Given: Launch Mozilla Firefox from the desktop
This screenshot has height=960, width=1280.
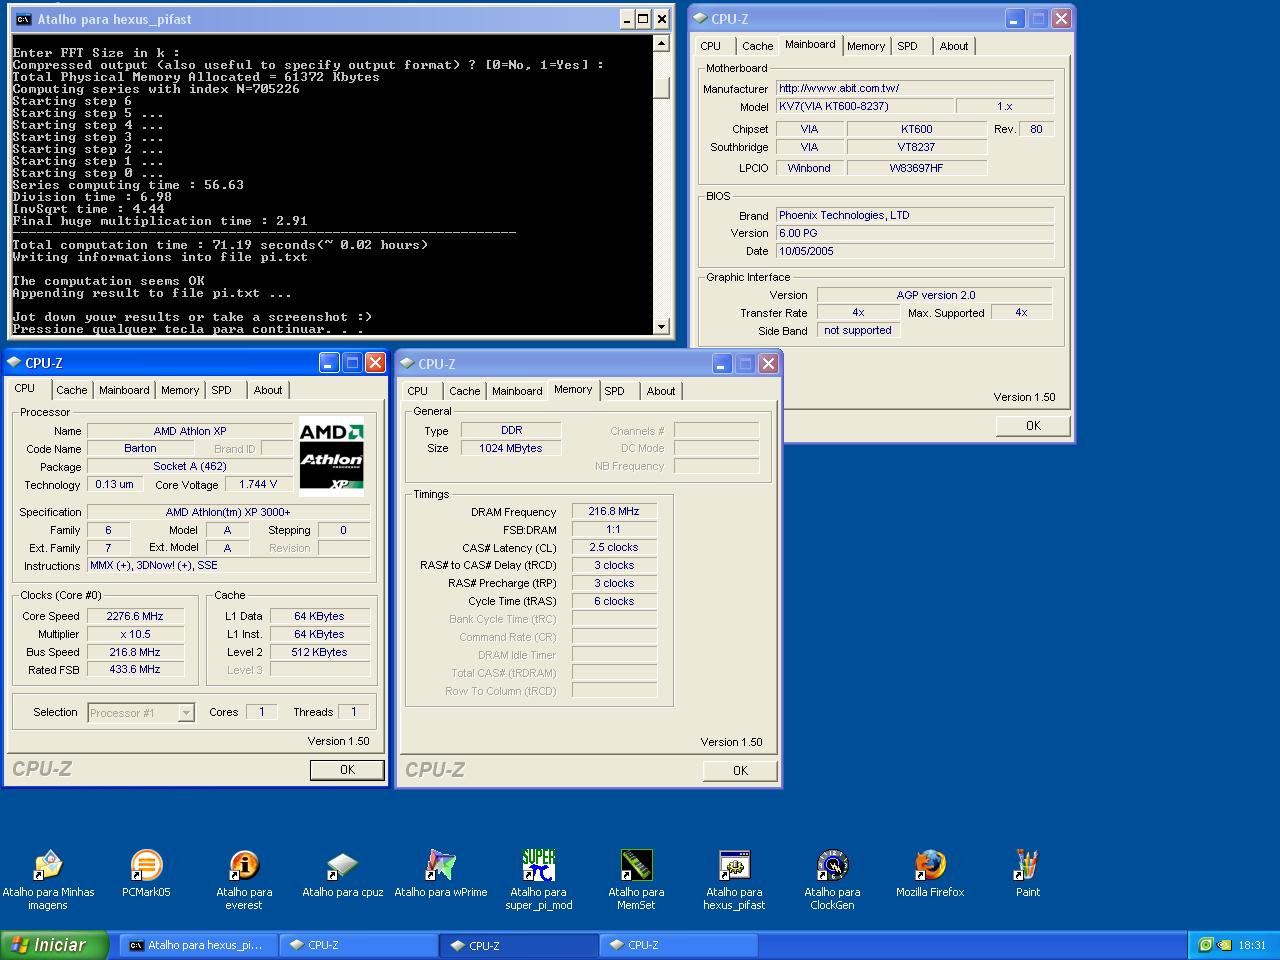Looking at the screenshot, I should (930, 866).
